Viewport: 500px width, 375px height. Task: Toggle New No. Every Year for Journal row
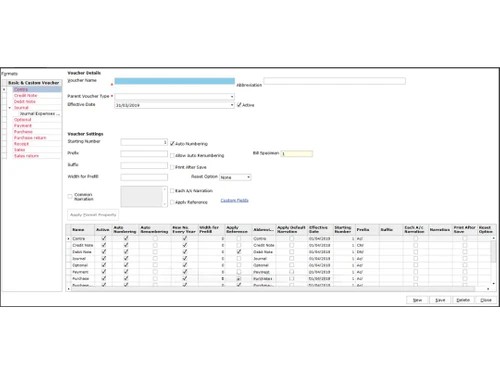pos(185,258)
